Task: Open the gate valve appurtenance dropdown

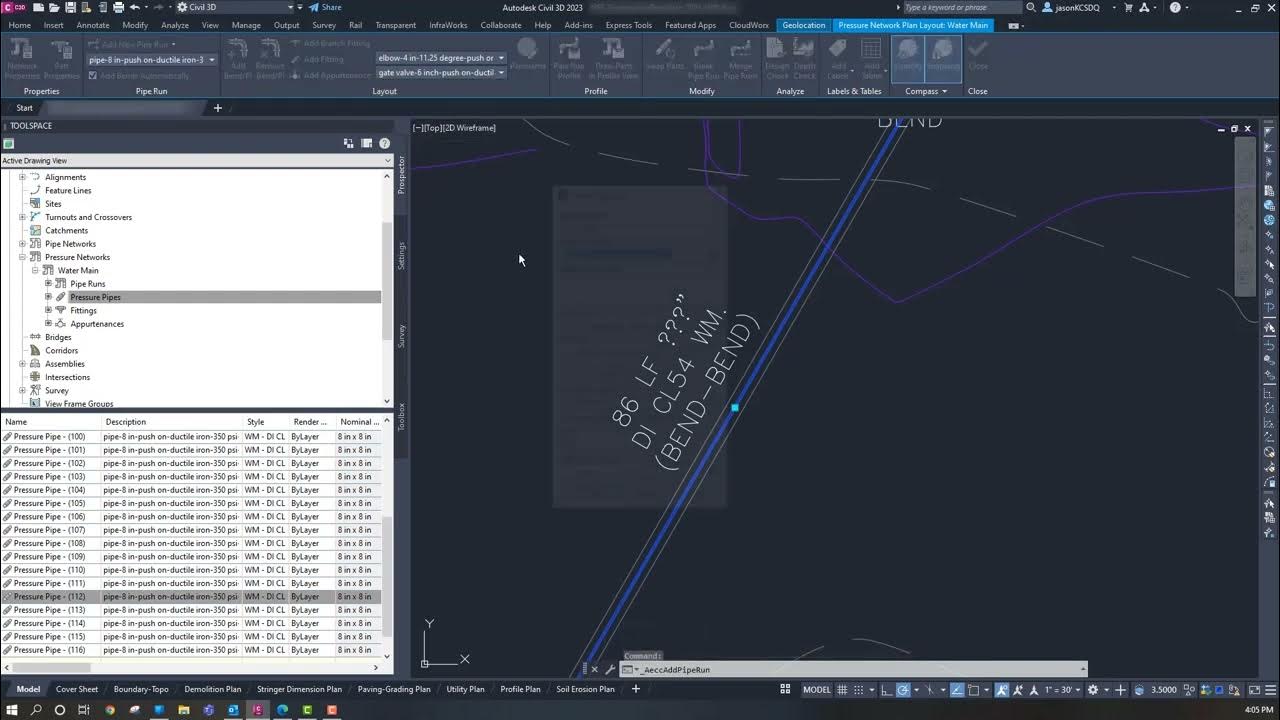Action: (441, 73)
